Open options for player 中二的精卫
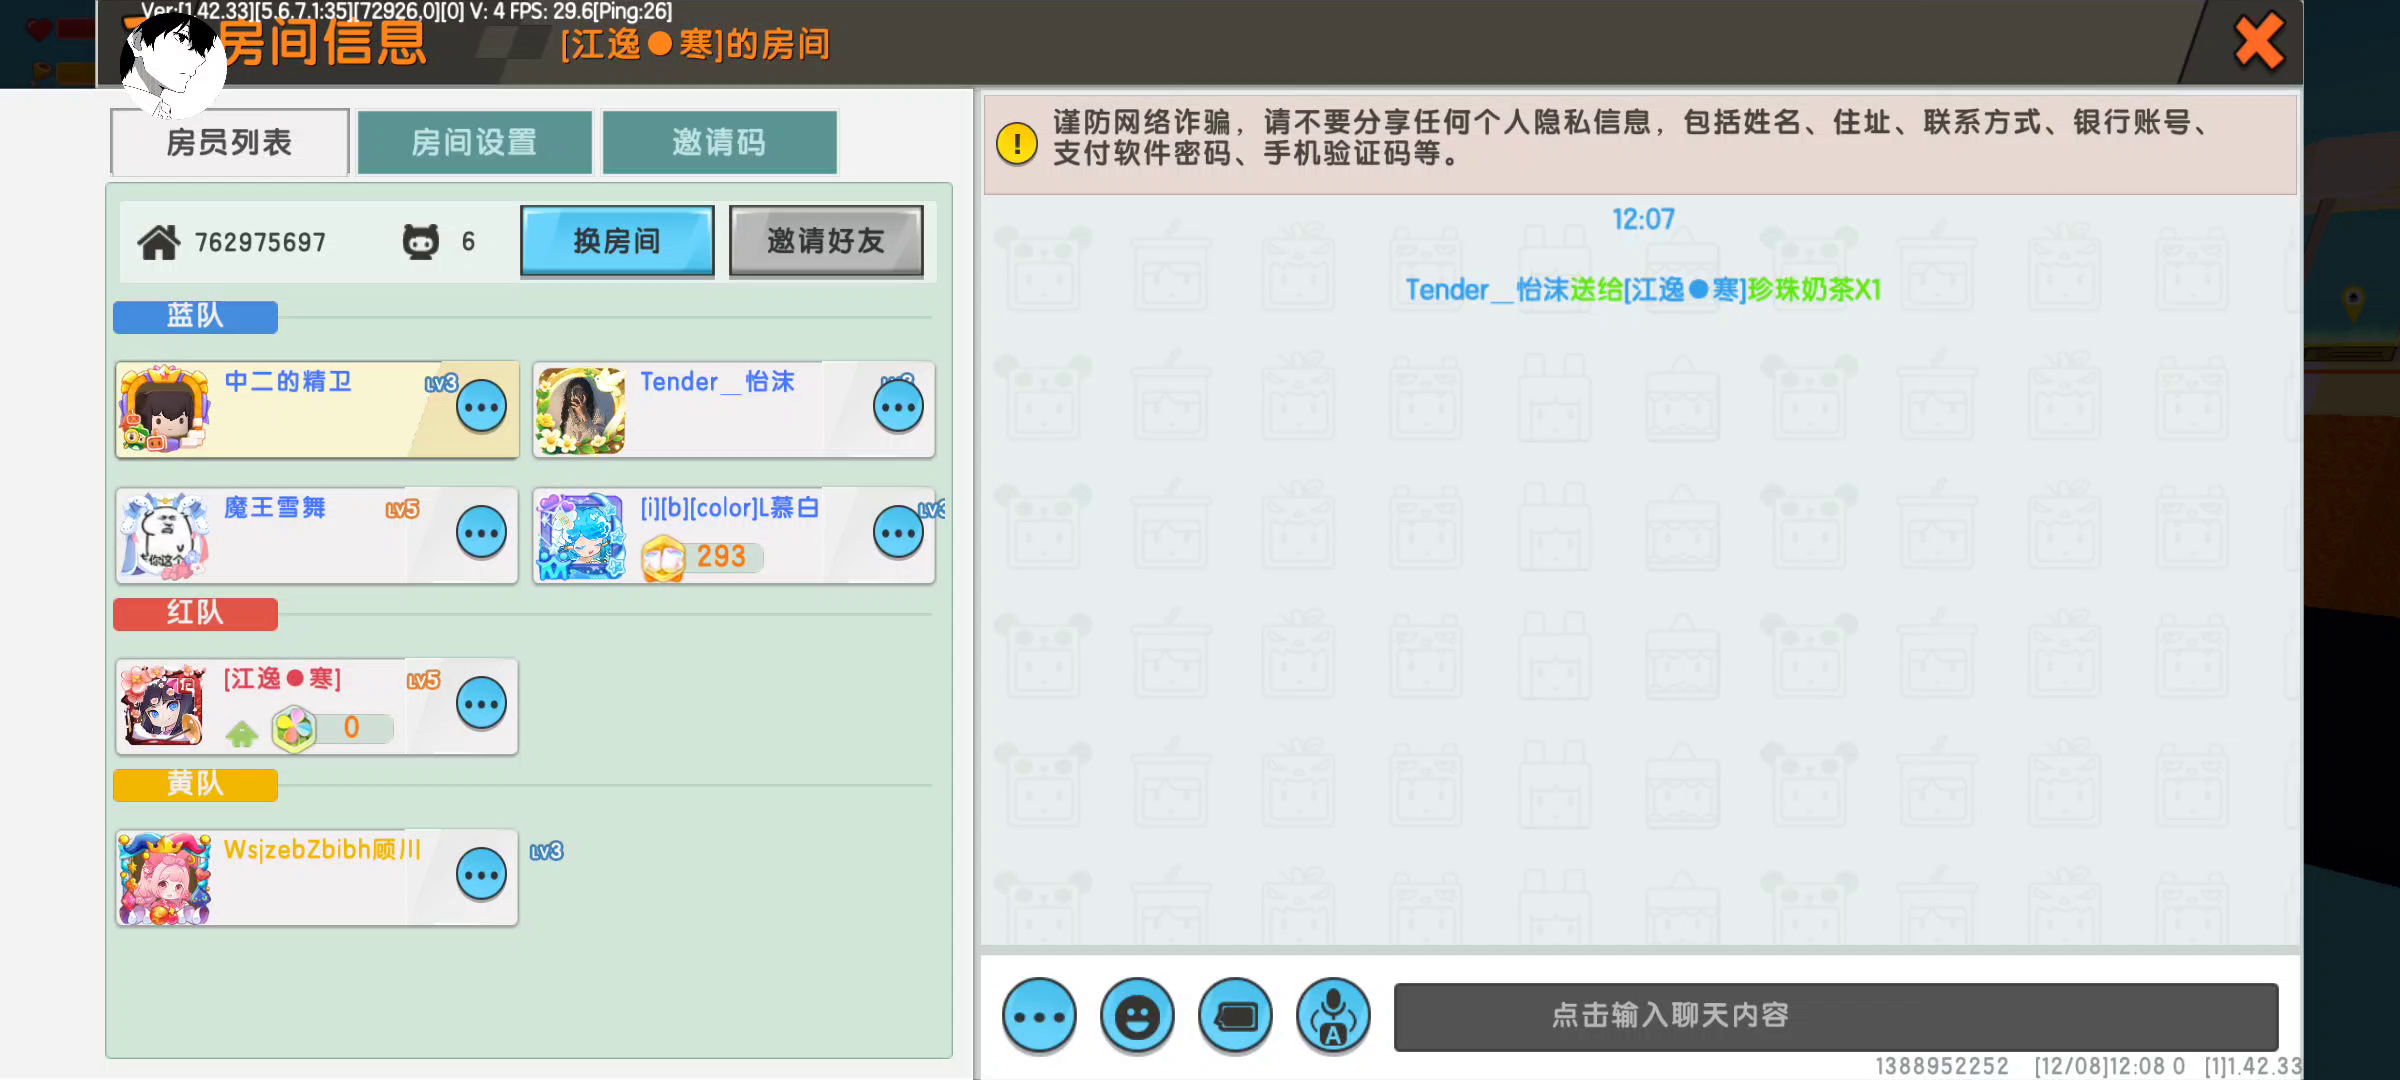Viewport: 2400px width, 1080px height. [x=481, y=407]
